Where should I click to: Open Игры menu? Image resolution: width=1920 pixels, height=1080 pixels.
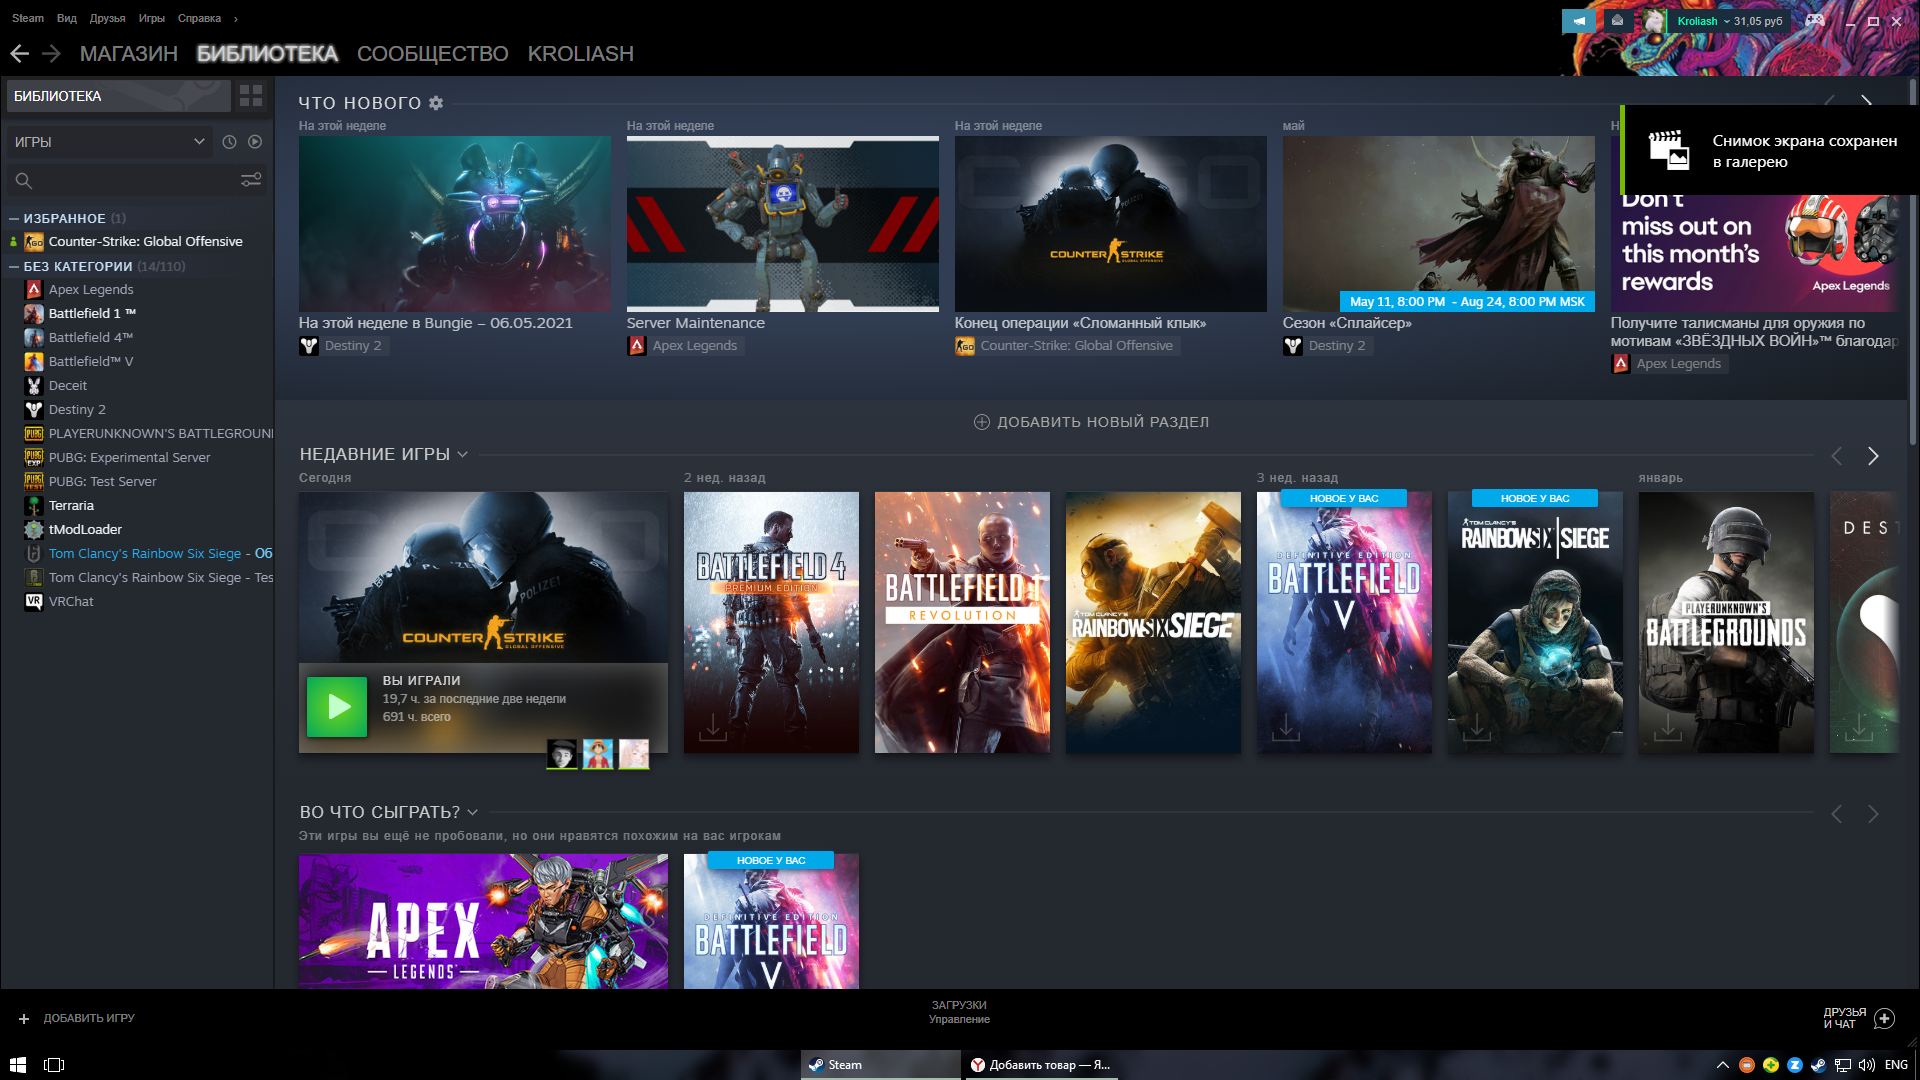[152, 18]
